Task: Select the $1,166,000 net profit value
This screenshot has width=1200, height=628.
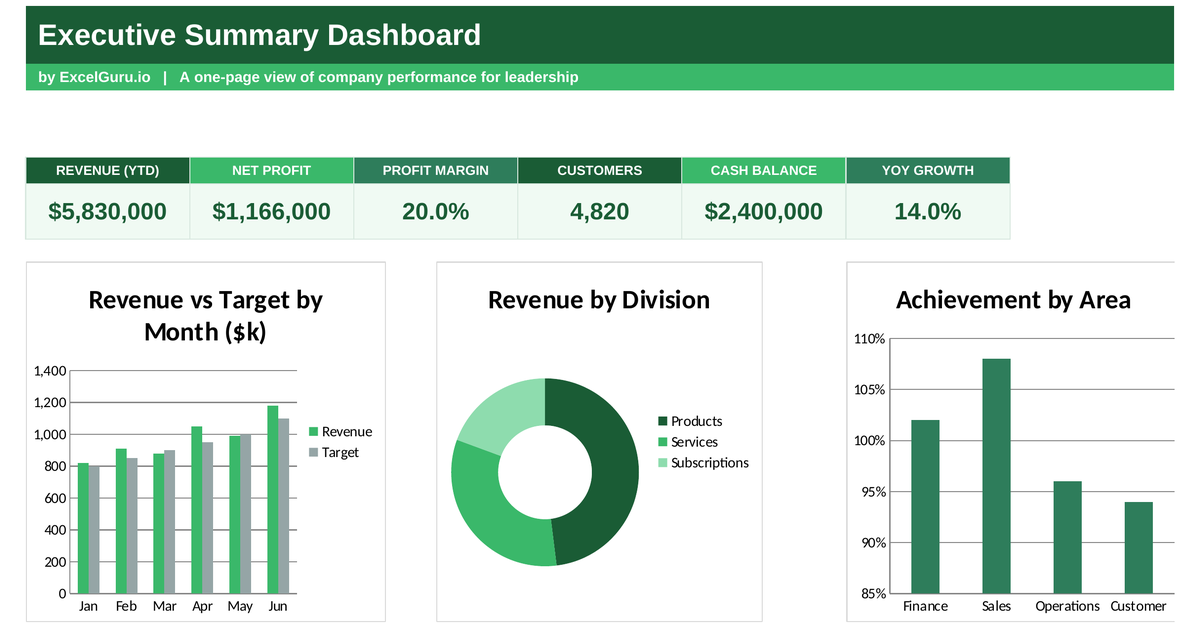Action: (271, 211)
